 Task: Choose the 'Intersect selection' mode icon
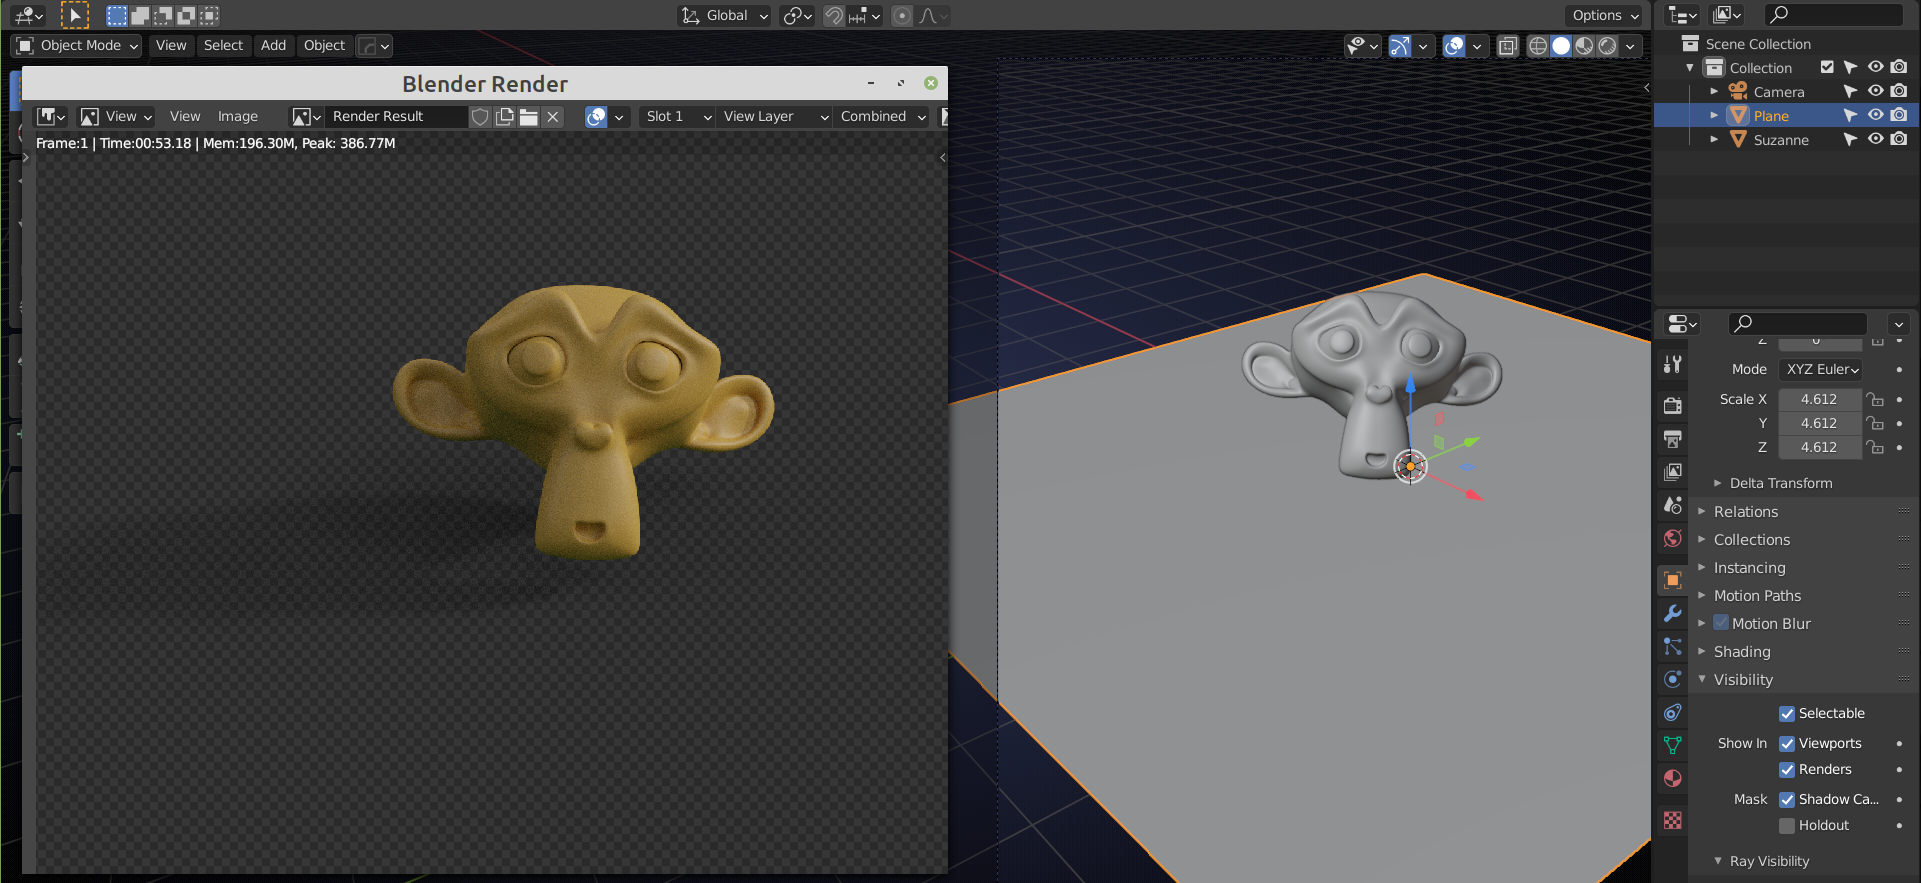coord(209,16)
